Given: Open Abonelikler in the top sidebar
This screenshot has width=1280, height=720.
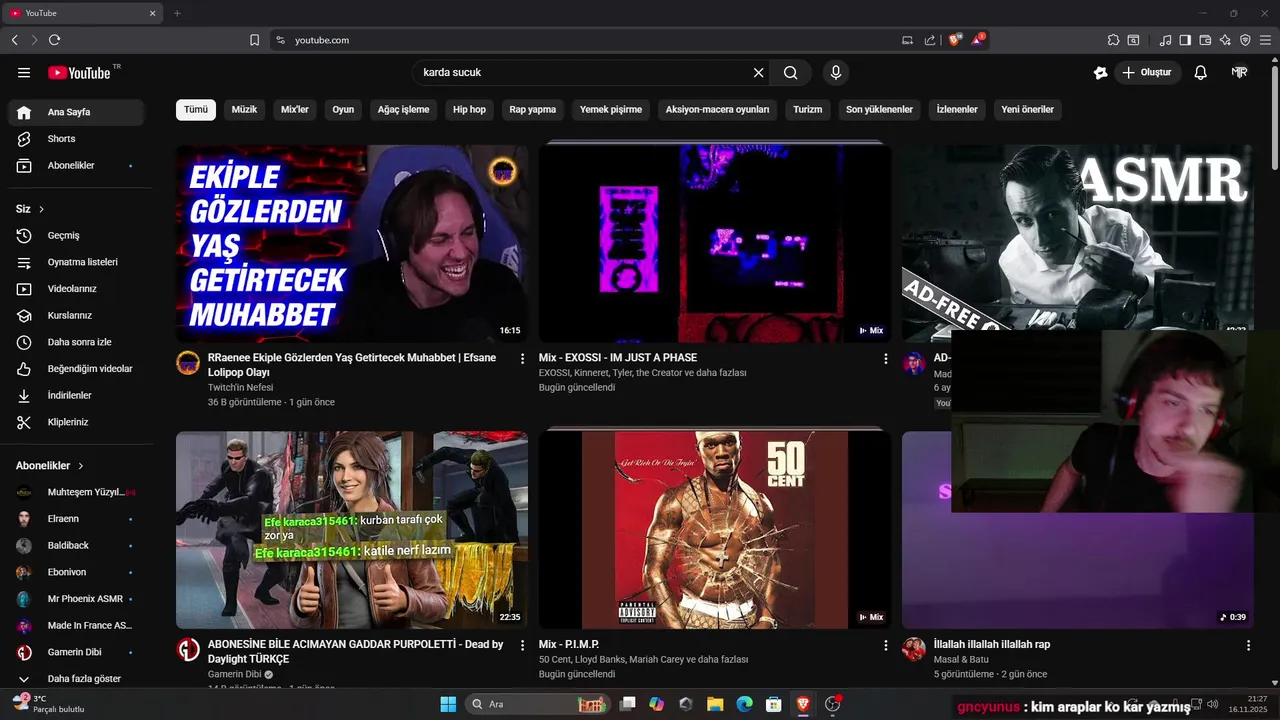Looking at the screenshot, I should tap(76, 165).
